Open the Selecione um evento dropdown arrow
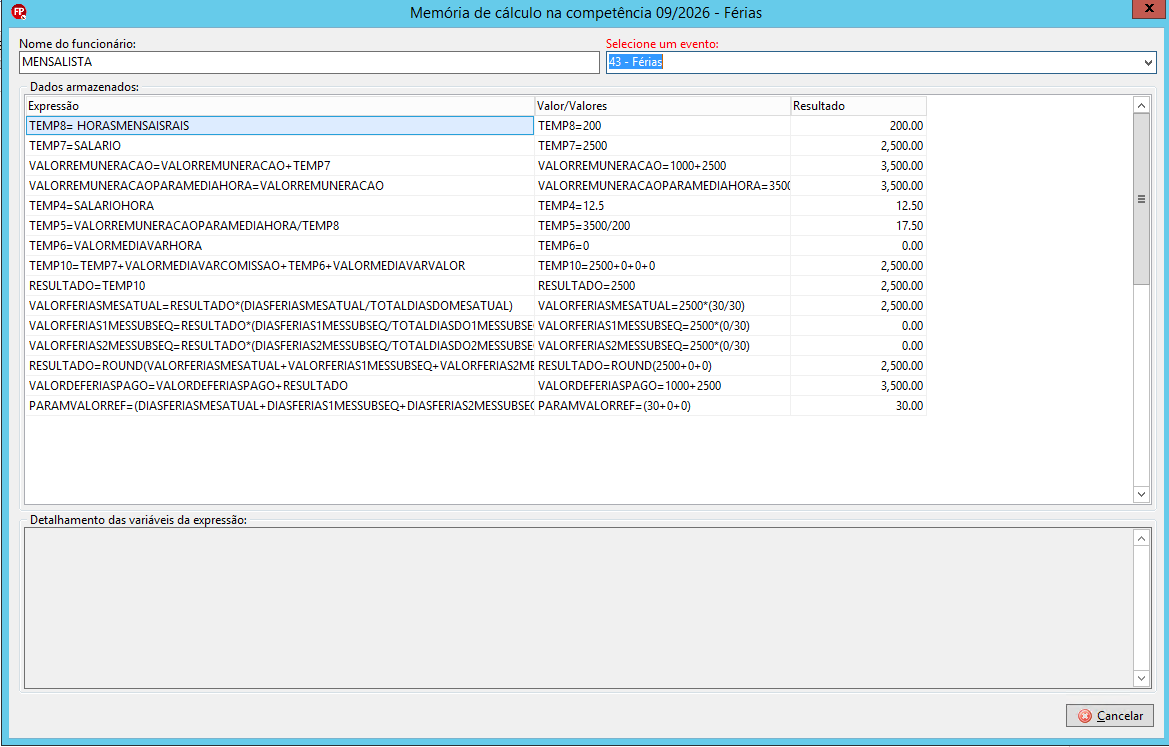Image resolution: width=1169 pixels, height=747 pixels. click(x=1148, y=63)
